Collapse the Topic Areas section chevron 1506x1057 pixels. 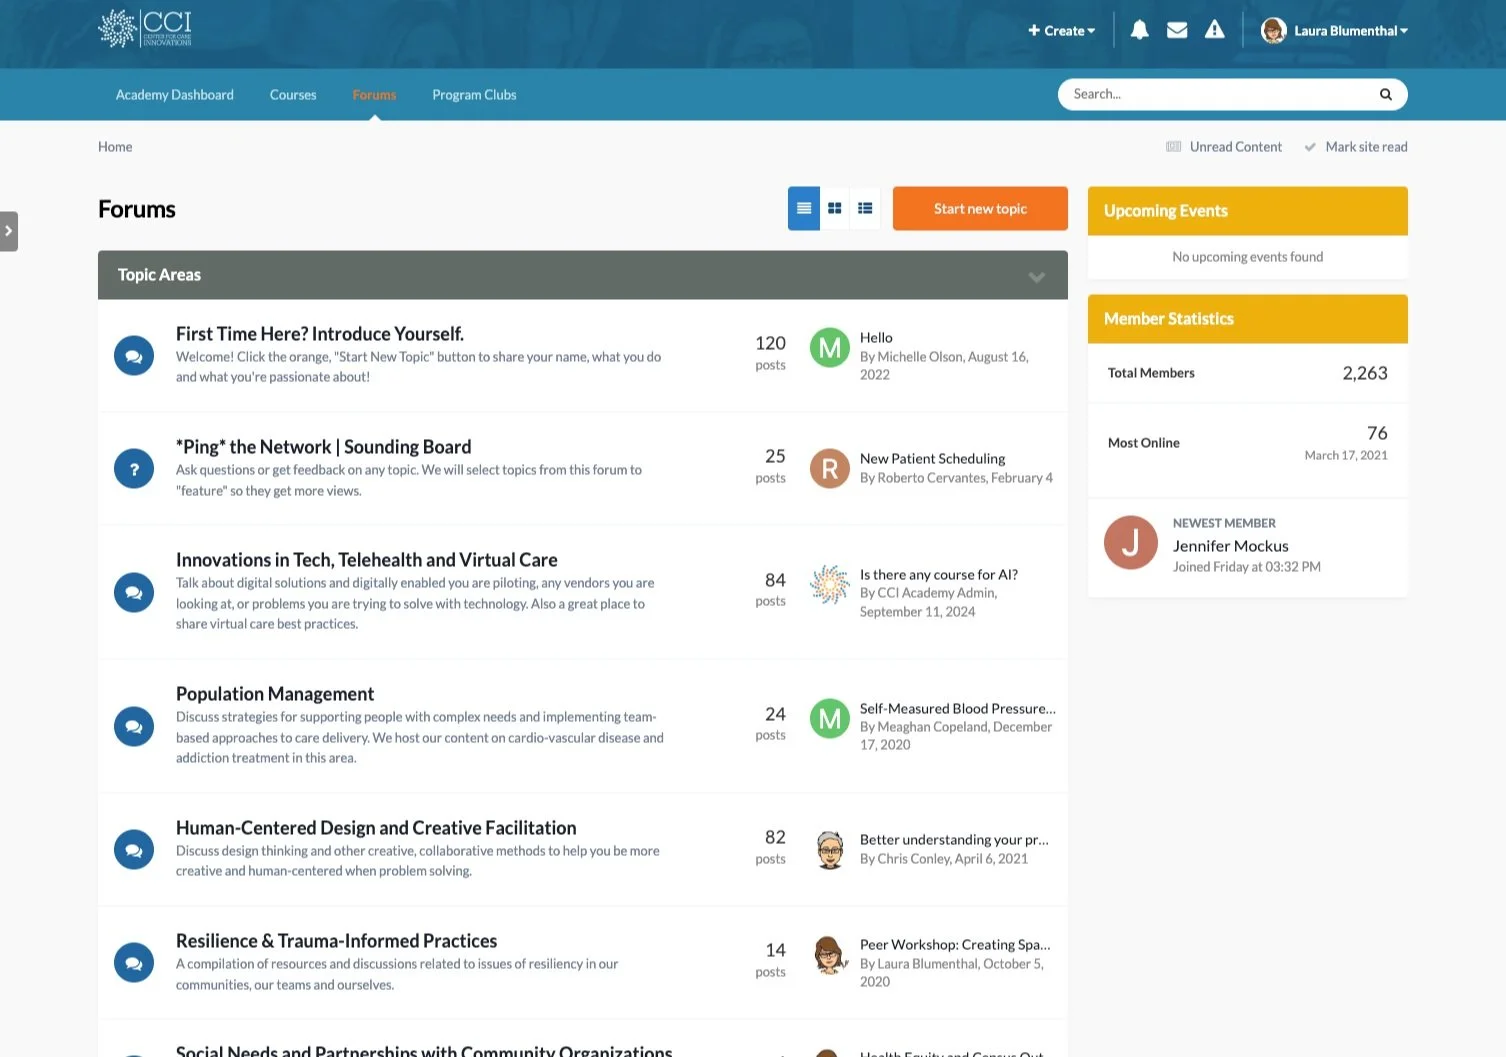click(1037, 276)
